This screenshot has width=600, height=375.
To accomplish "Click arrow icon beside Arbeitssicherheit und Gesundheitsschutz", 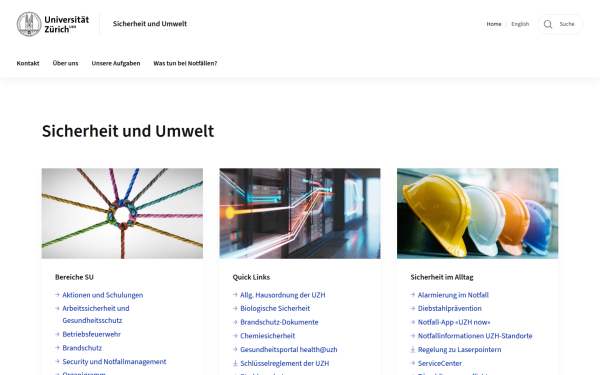I will coord(57,308).
